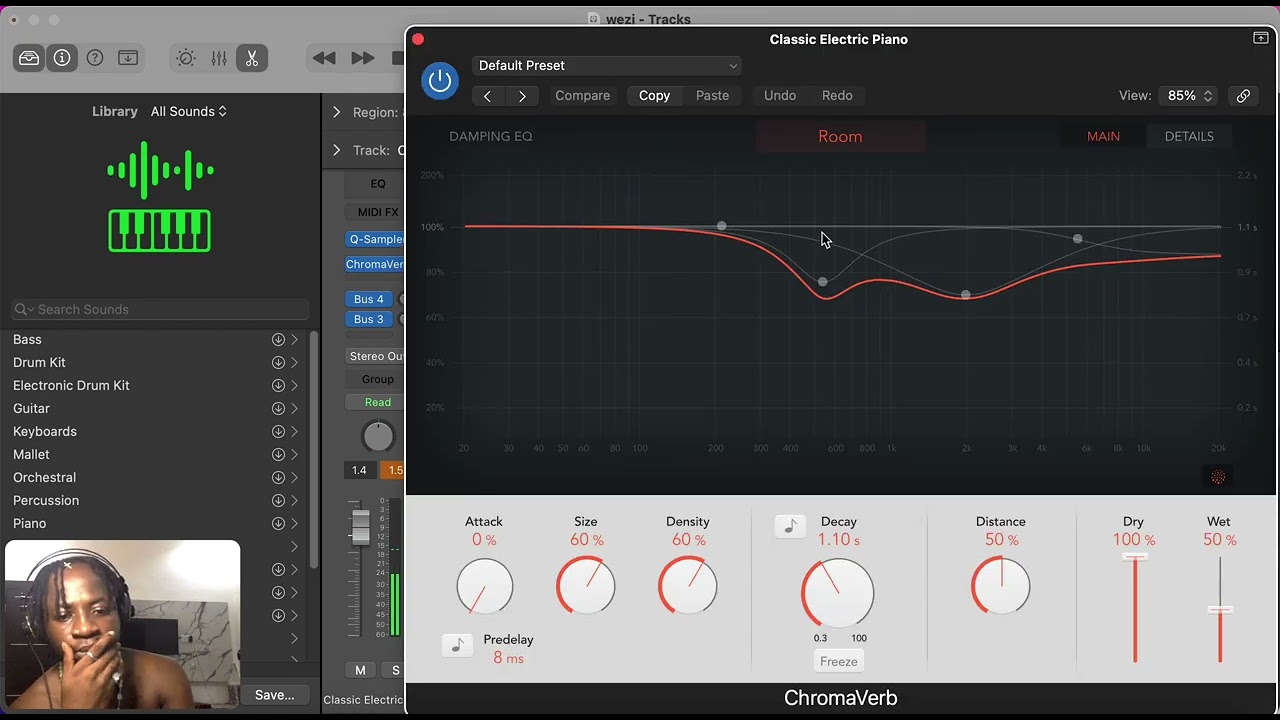Open the All Sounds library dropdown
1280x720 pixels.
(x=189, y=111)
